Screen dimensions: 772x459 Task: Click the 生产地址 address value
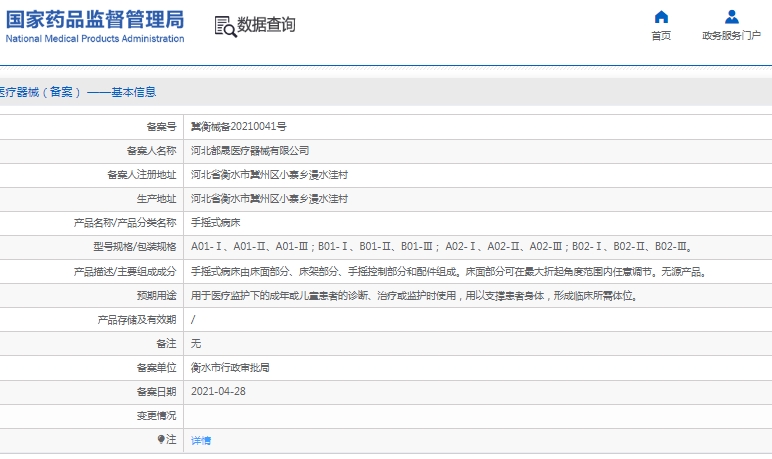point(269,199)
